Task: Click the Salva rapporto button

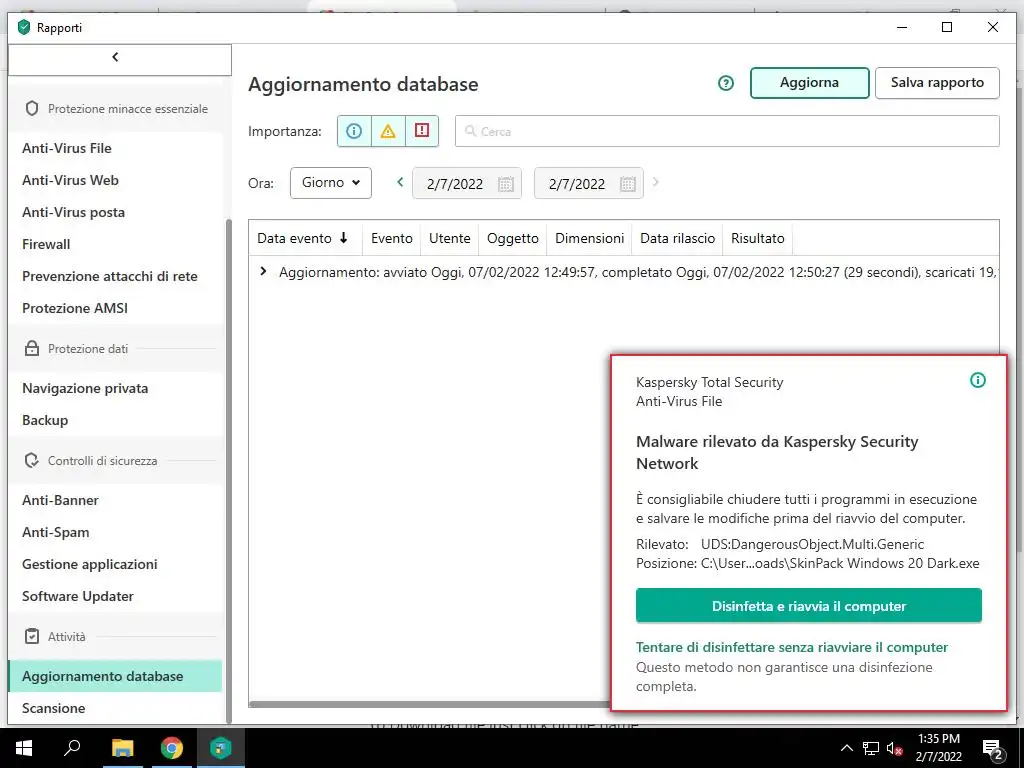Action: pos(937,83)
